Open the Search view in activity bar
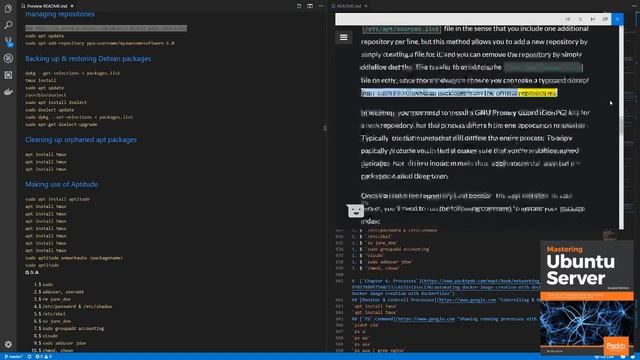Screen dimensions: 640x360 coord(8,25)
